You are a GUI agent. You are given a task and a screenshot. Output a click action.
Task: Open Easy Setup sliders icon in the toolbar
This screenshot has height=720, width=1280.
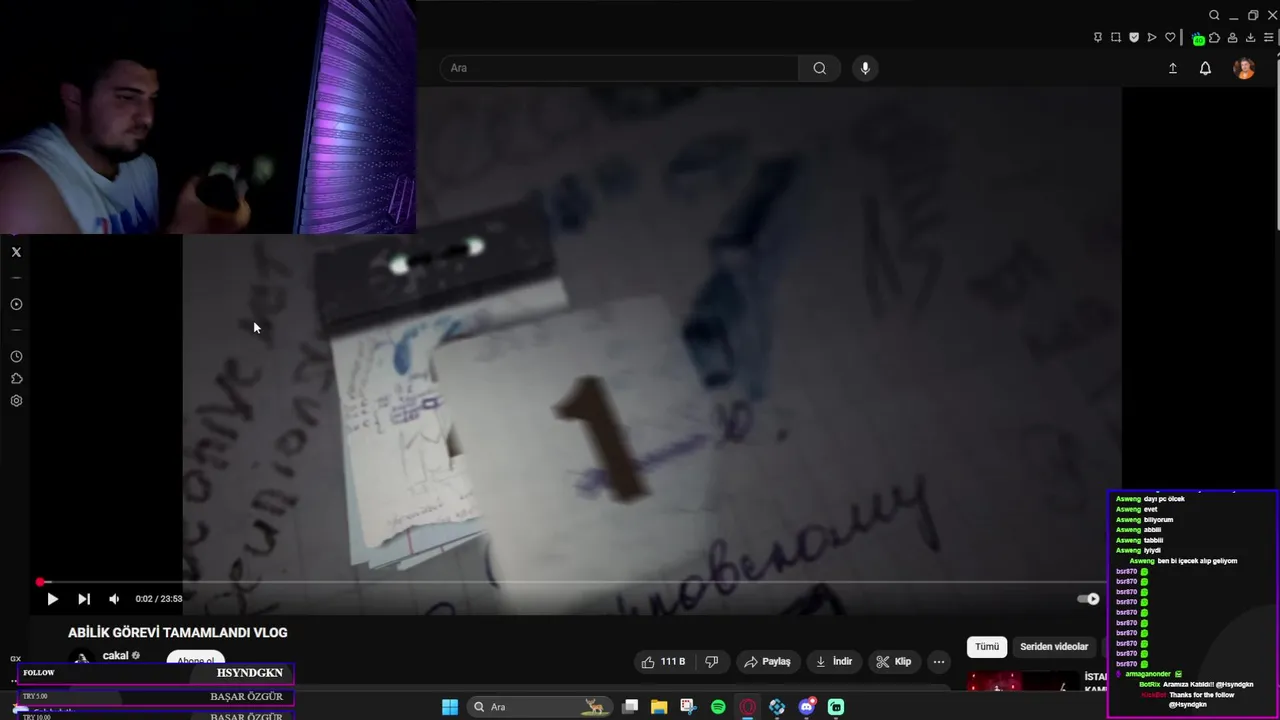click(1268, 38)
